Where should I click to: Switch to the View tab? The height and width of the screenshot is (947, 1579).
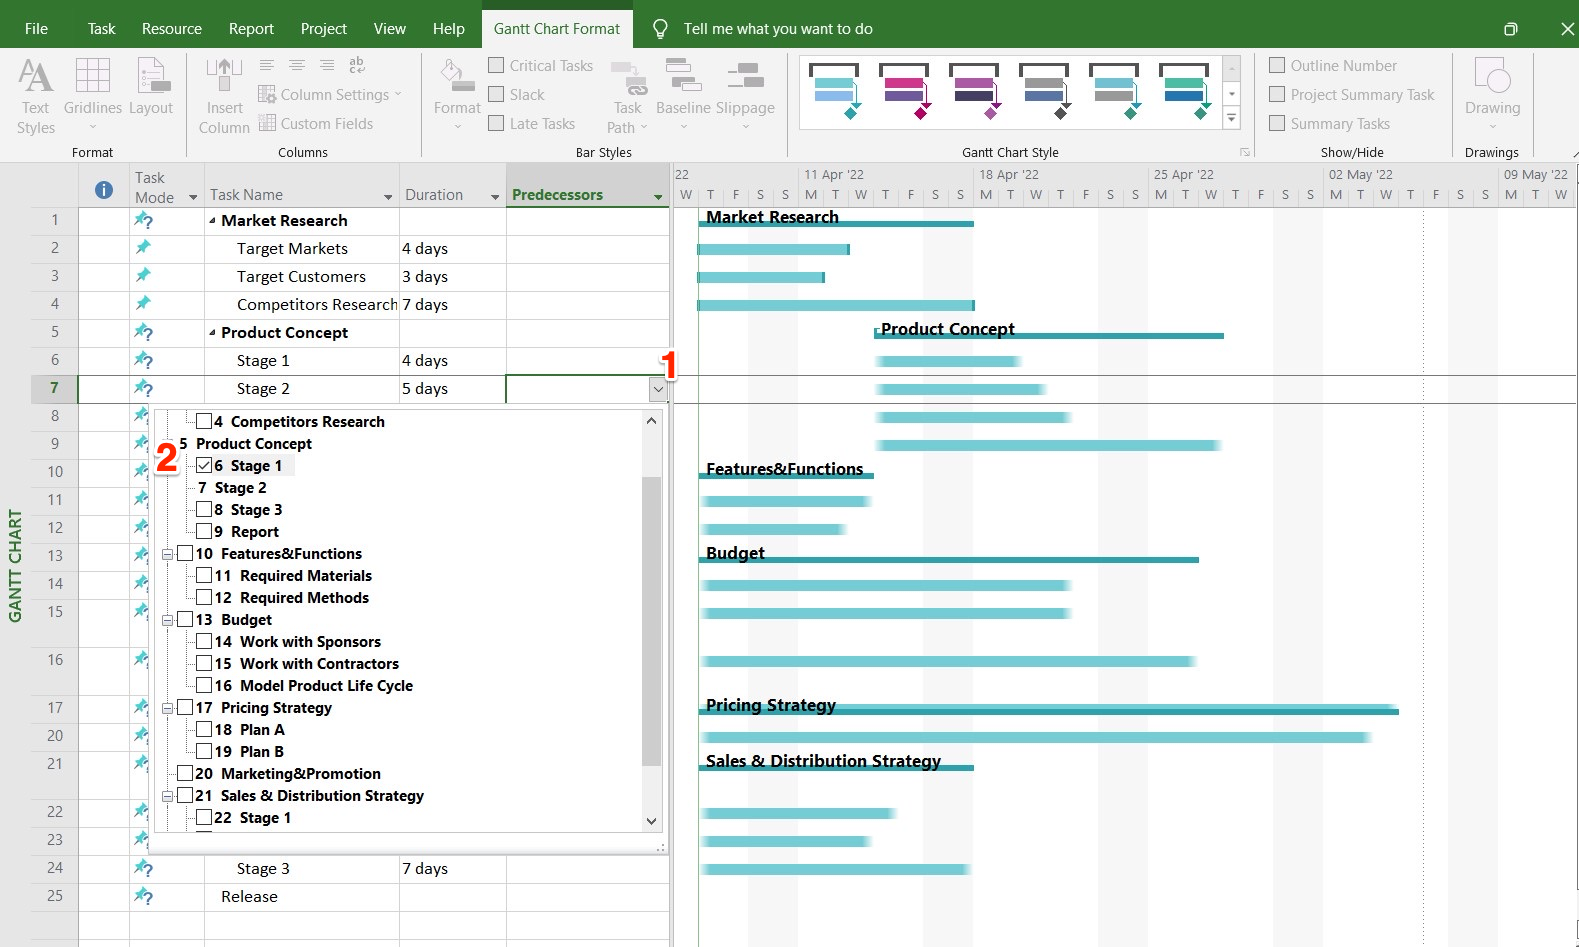[x=389, y=29]
